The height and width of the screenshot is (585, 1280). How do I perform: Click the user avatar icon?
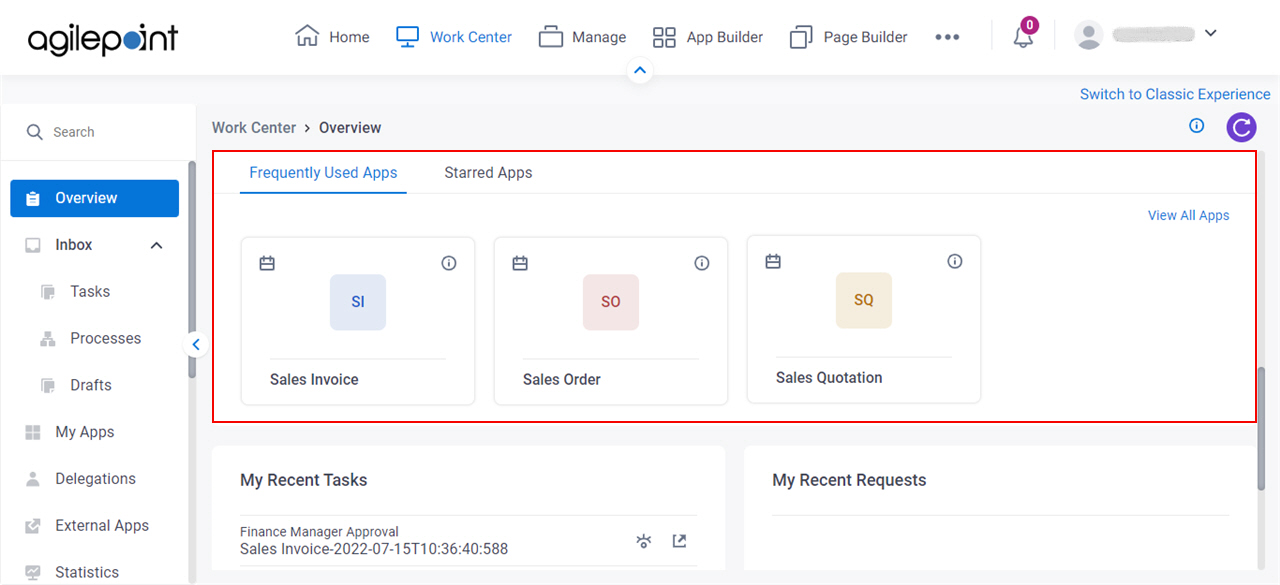click(x=1088, y=35)
